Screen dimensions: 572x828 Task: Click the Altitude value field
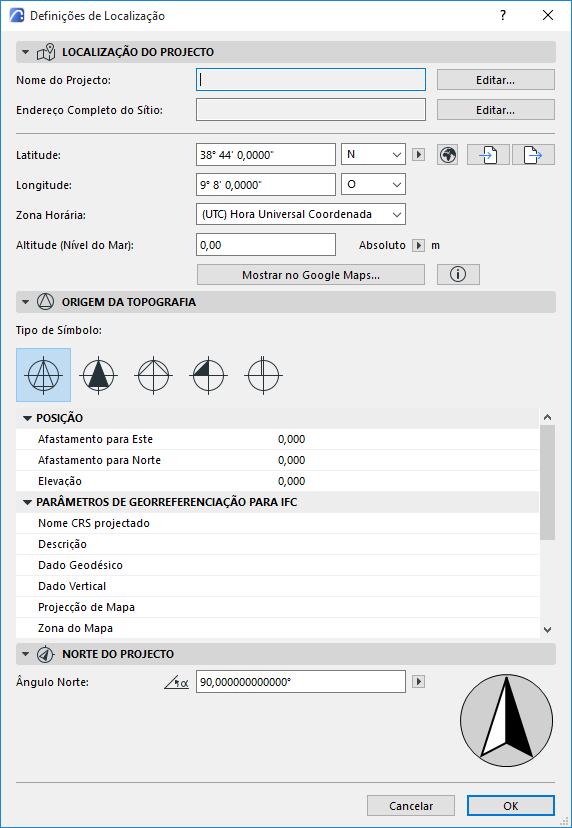pyautogui.click(x=266, y=245)
